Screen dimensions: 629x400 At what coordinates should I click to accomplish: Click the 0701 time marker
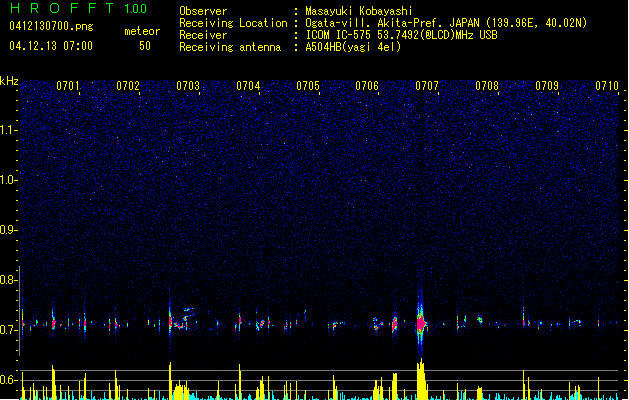pyautogui.click(x=68, y=86)
